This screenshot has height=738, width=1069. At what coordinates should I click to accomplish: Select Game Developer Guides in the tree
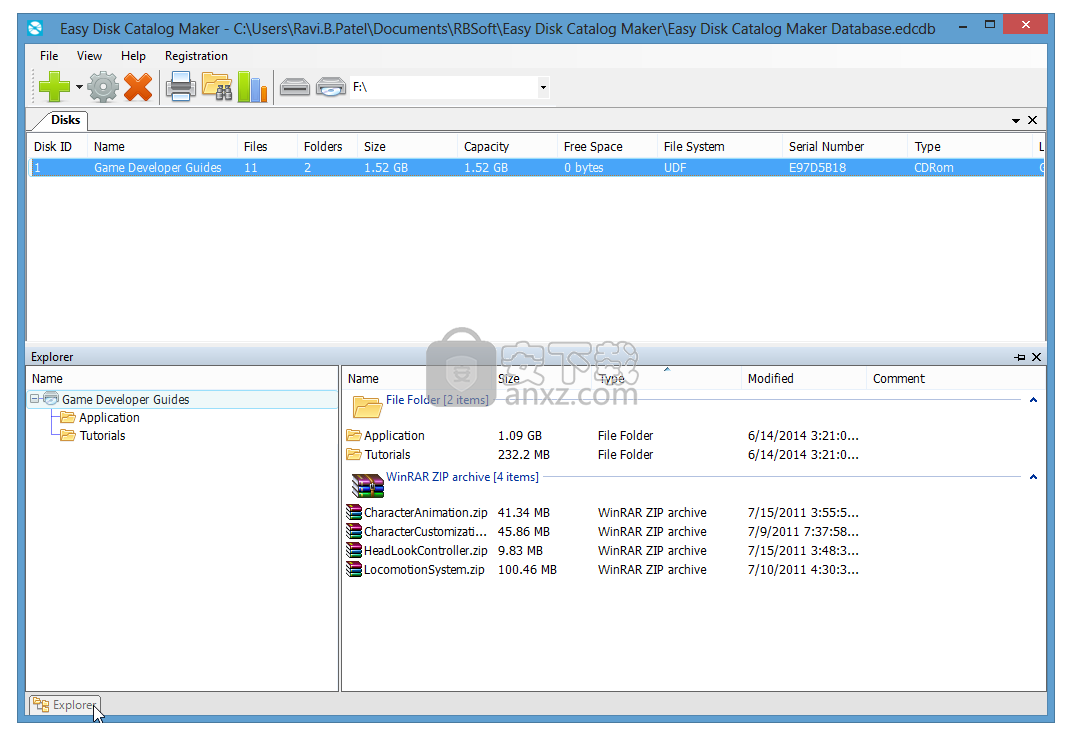coord(125,400)
